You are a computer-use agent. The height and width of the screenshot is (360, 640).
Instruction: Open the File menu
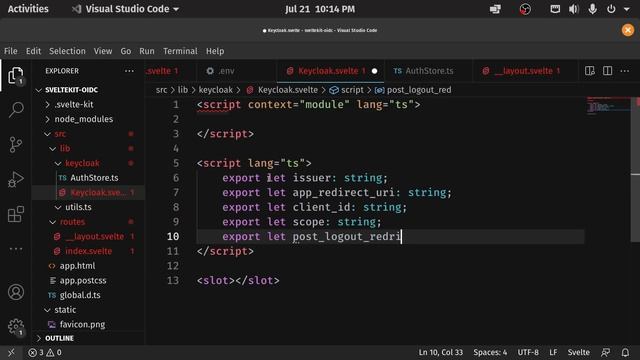[11, 51]
